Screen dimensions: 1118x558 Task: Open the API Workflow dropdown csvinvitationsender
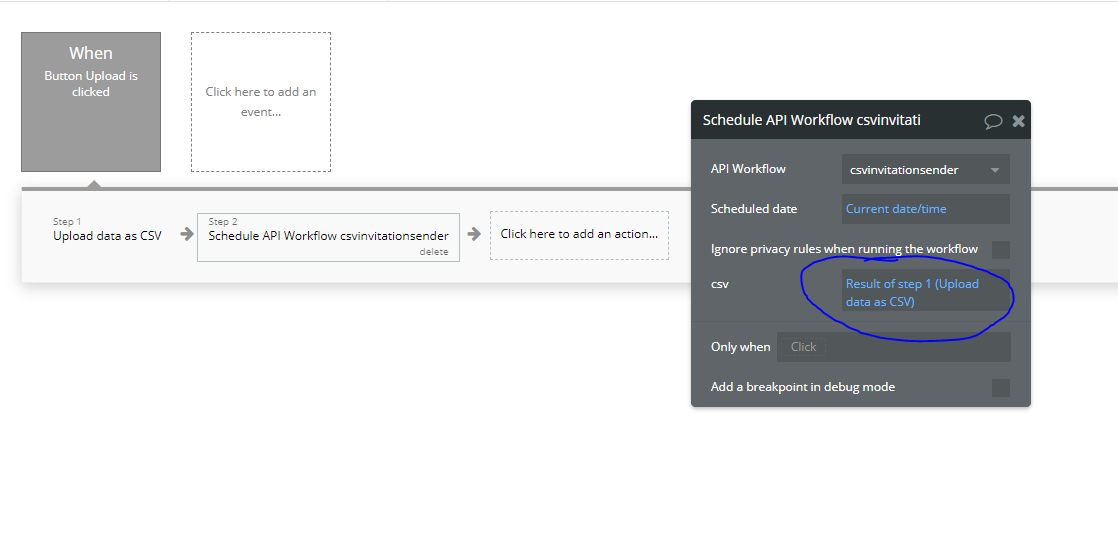pos(925,170)
